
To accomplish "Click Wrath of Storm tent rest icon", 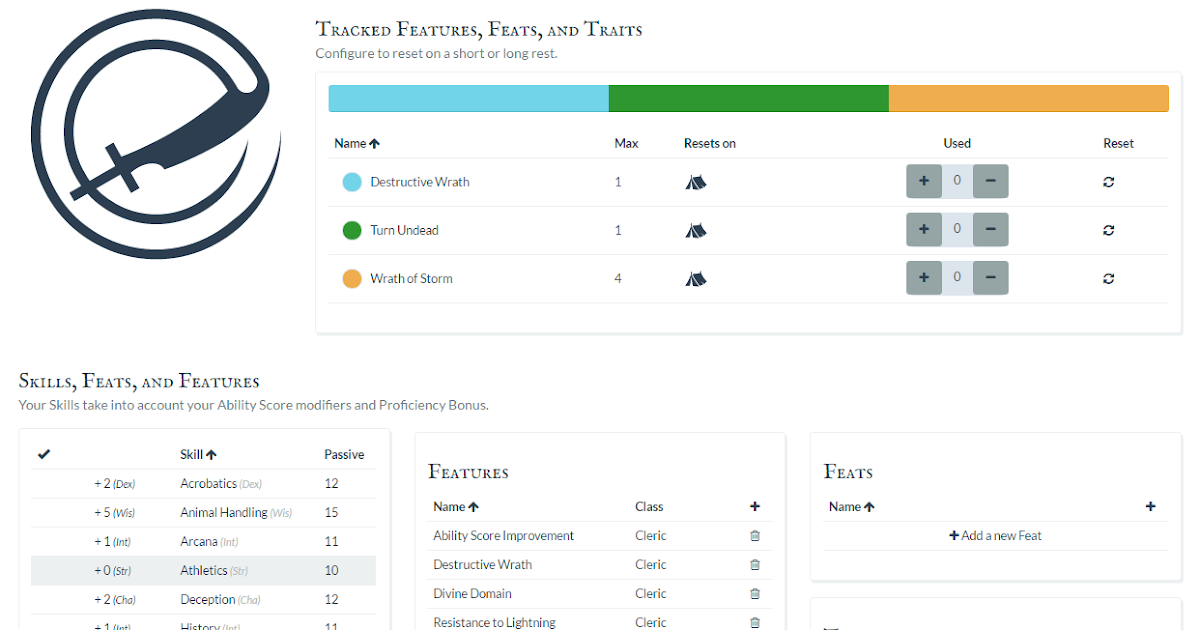I will point(696,278).
